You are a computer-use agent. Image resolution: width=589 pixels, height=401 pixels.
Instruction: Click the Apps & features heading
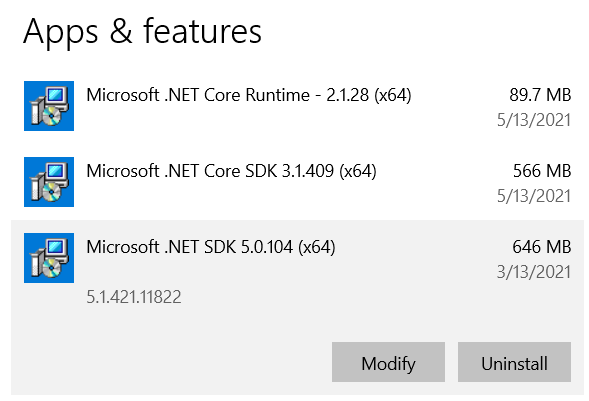pos(142,32)
